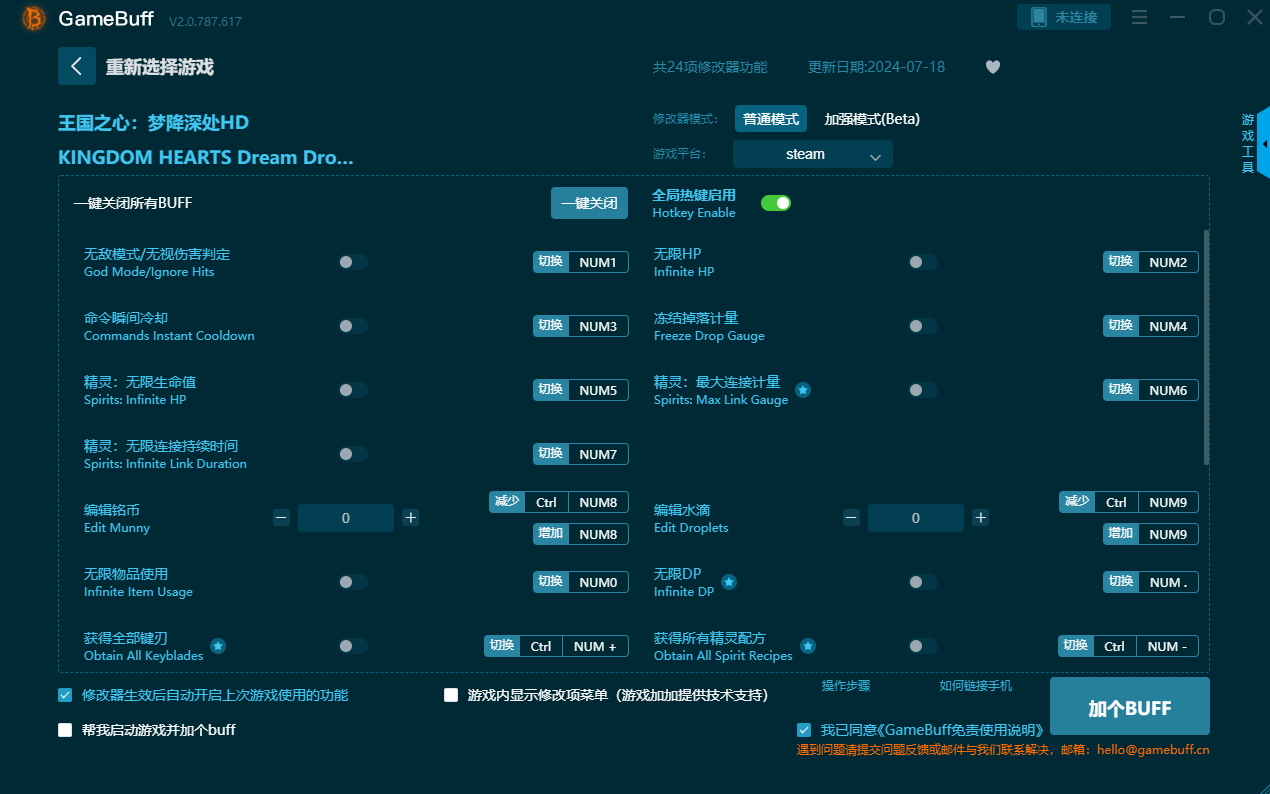Open the 如何链接手机 link
Image resolution: width=1270 pixels, height=794 pixels.
coord(975,686)
